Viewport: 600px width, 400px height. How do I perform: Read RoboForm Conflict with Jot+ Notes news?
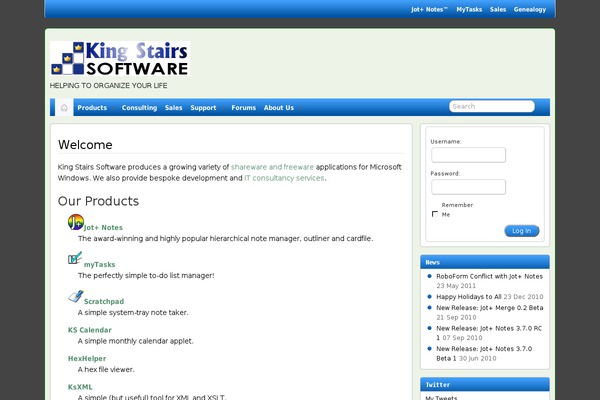click(489, 276)
